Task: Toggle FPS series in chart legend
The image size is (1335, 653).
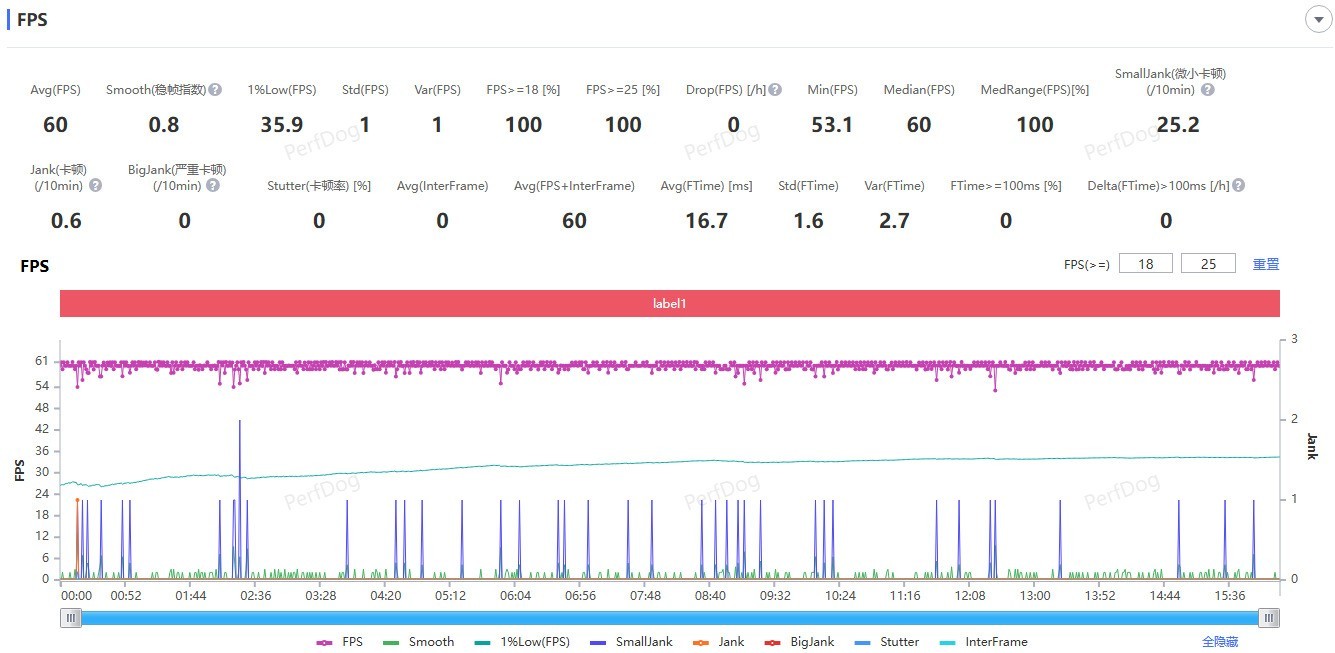Action: point(340,642)
